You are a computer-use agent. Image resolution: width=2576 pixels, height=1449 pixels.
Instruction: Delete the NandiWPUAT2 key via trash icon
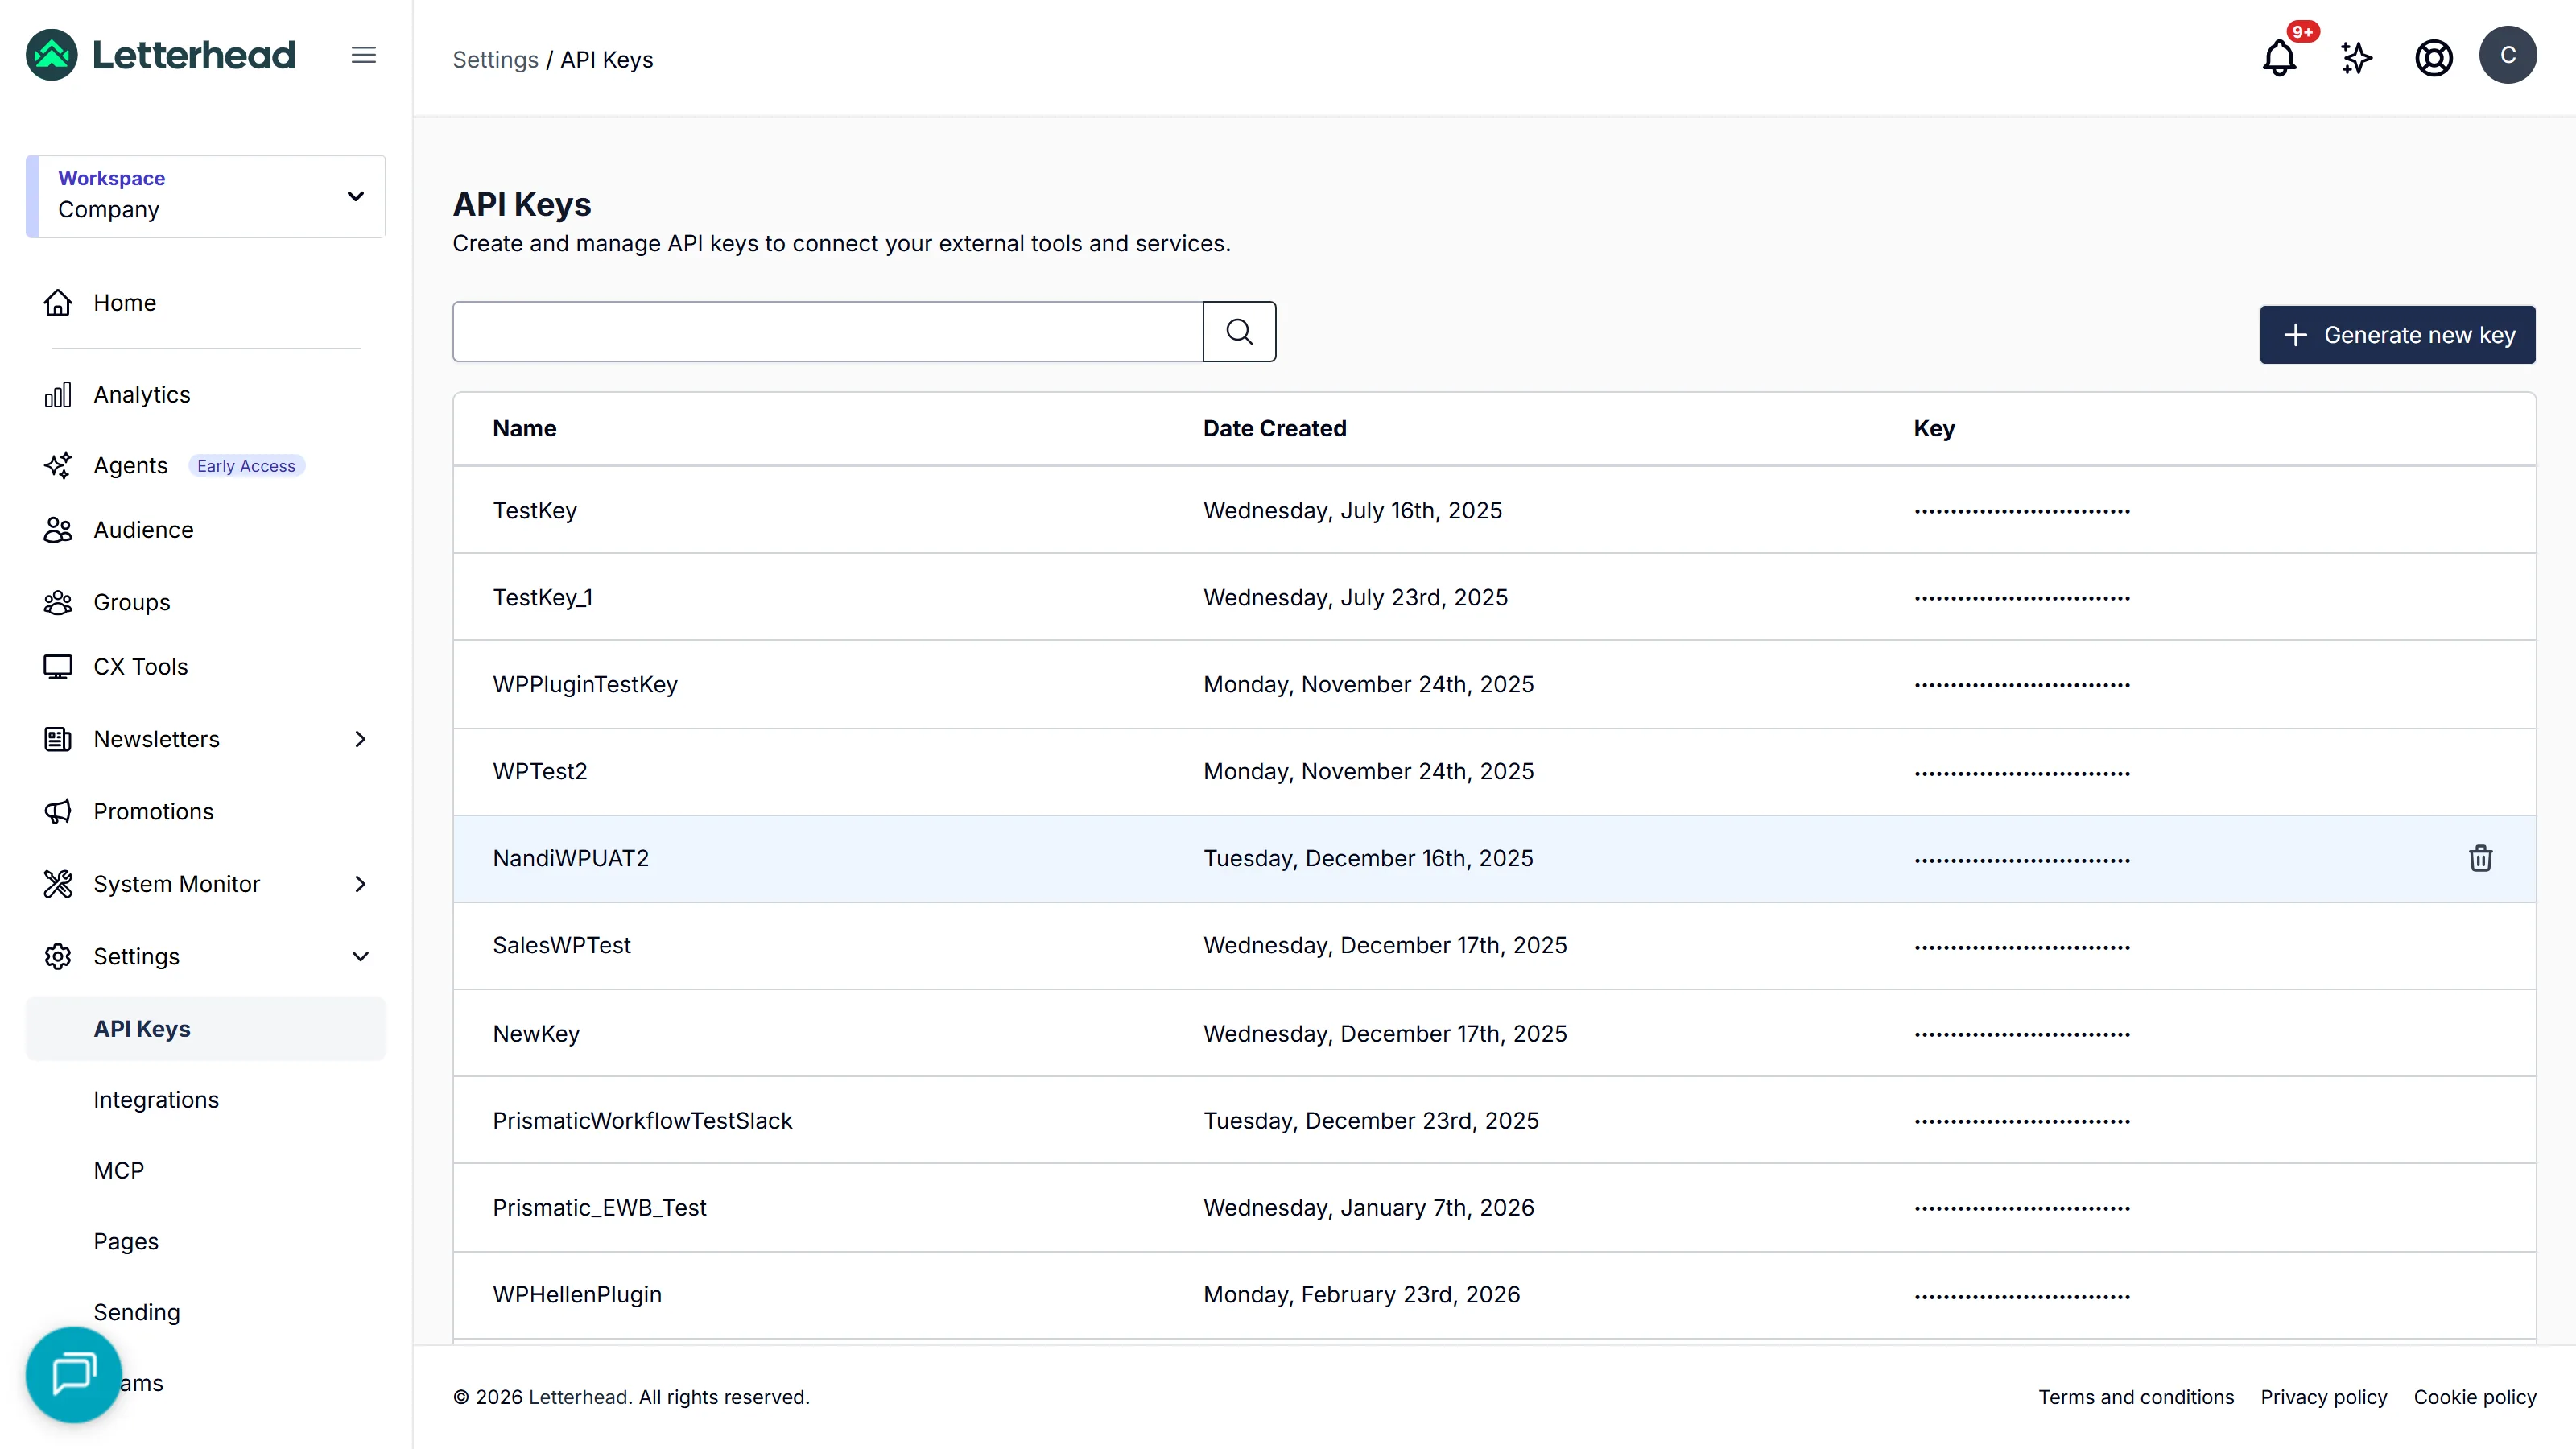tap(2481, 858)
